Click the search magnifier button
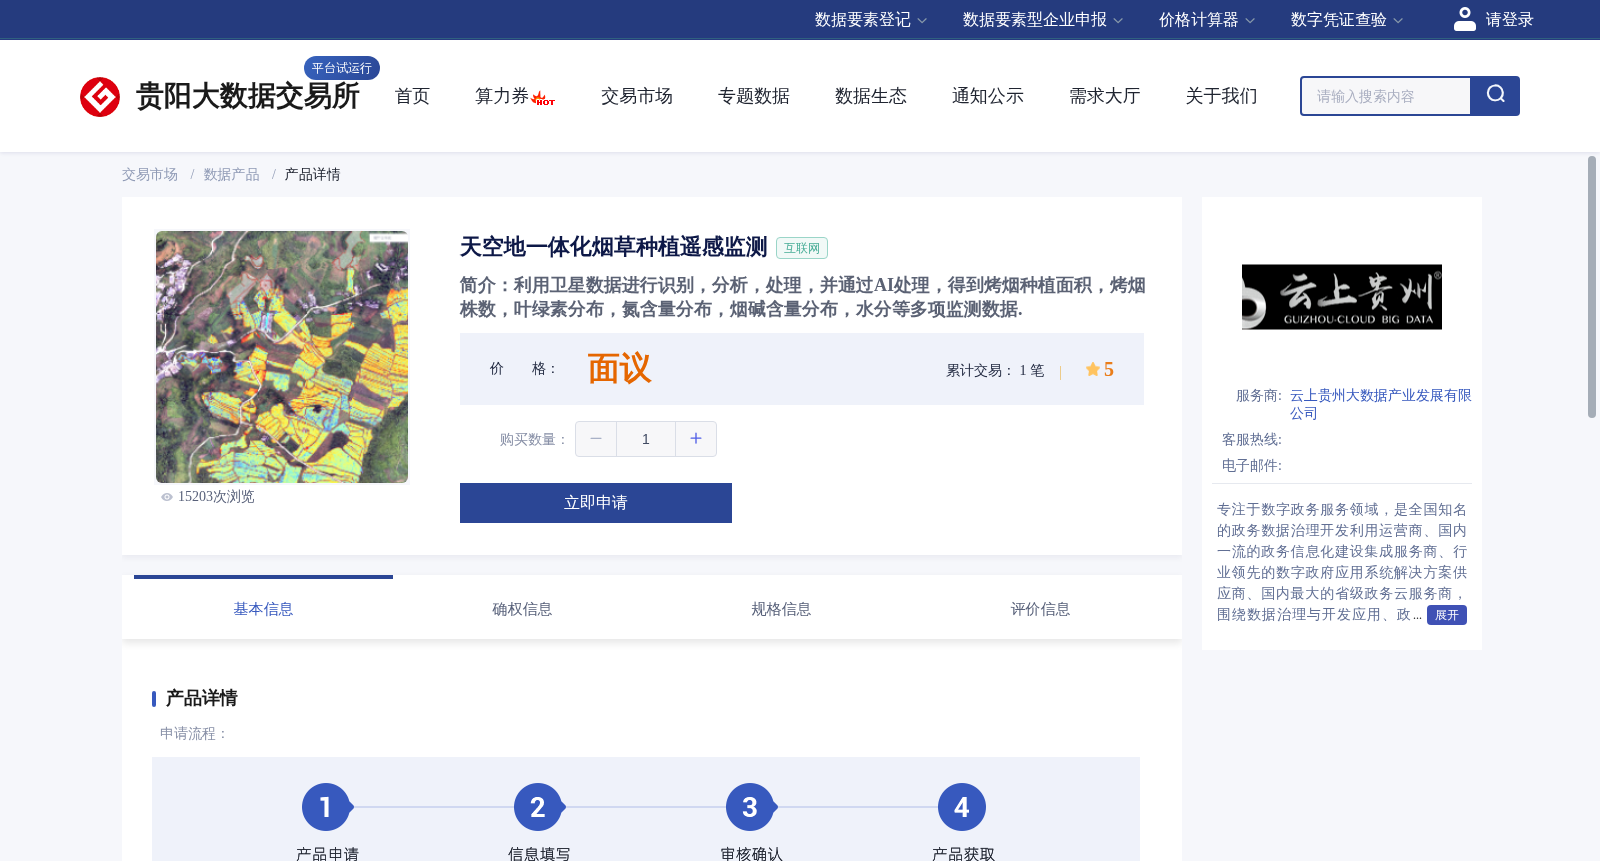This screenshot has width=1600, height=861. click(1495, 96)
